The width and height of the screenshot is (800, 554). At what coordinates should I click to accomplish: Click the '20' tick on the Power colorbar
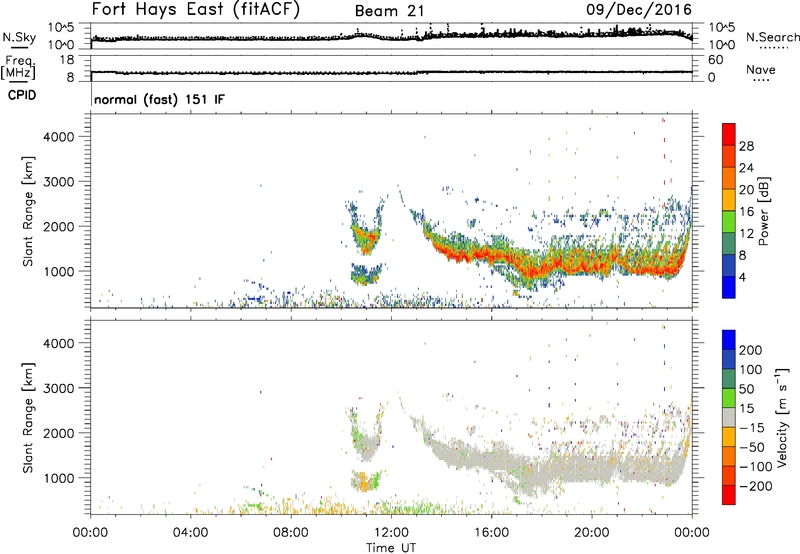[746, 190]
